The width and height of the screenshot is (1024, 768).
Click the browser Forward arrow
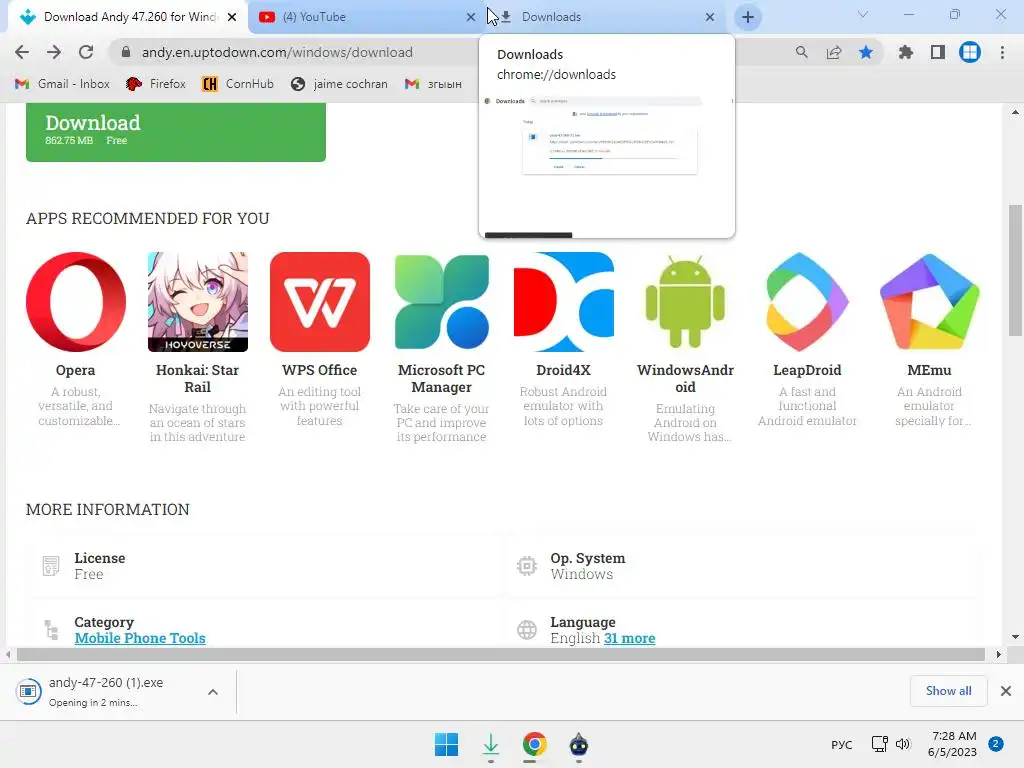(54, 52)
